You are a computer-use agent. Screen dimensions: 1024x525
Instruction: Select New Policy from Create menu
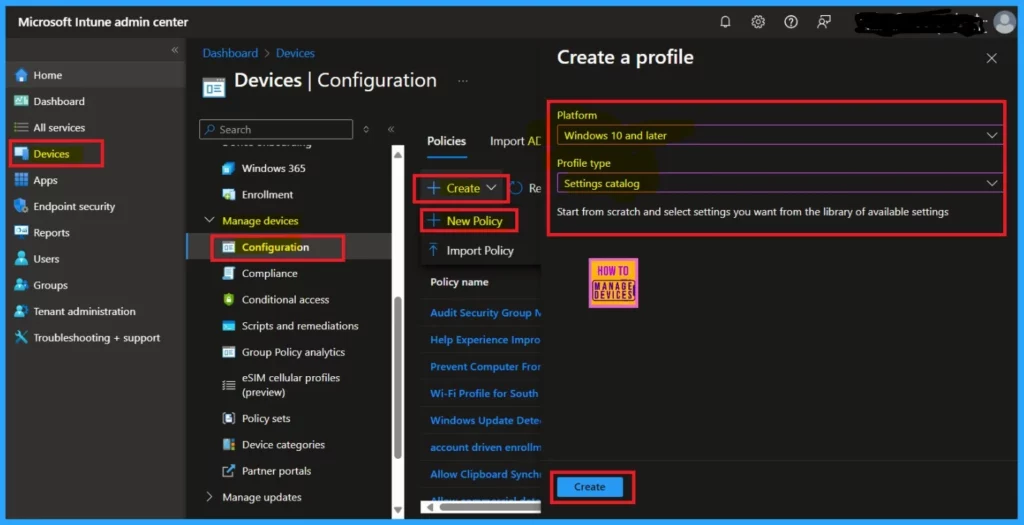[465, 221]
